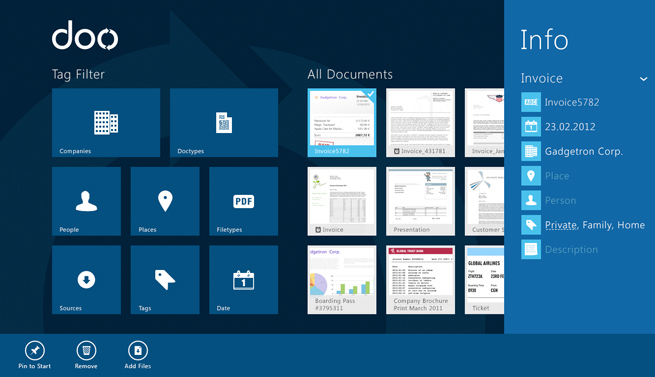
Task: Uncheck the selected Invoice5782 document
Action: click(x=342, y=122)
